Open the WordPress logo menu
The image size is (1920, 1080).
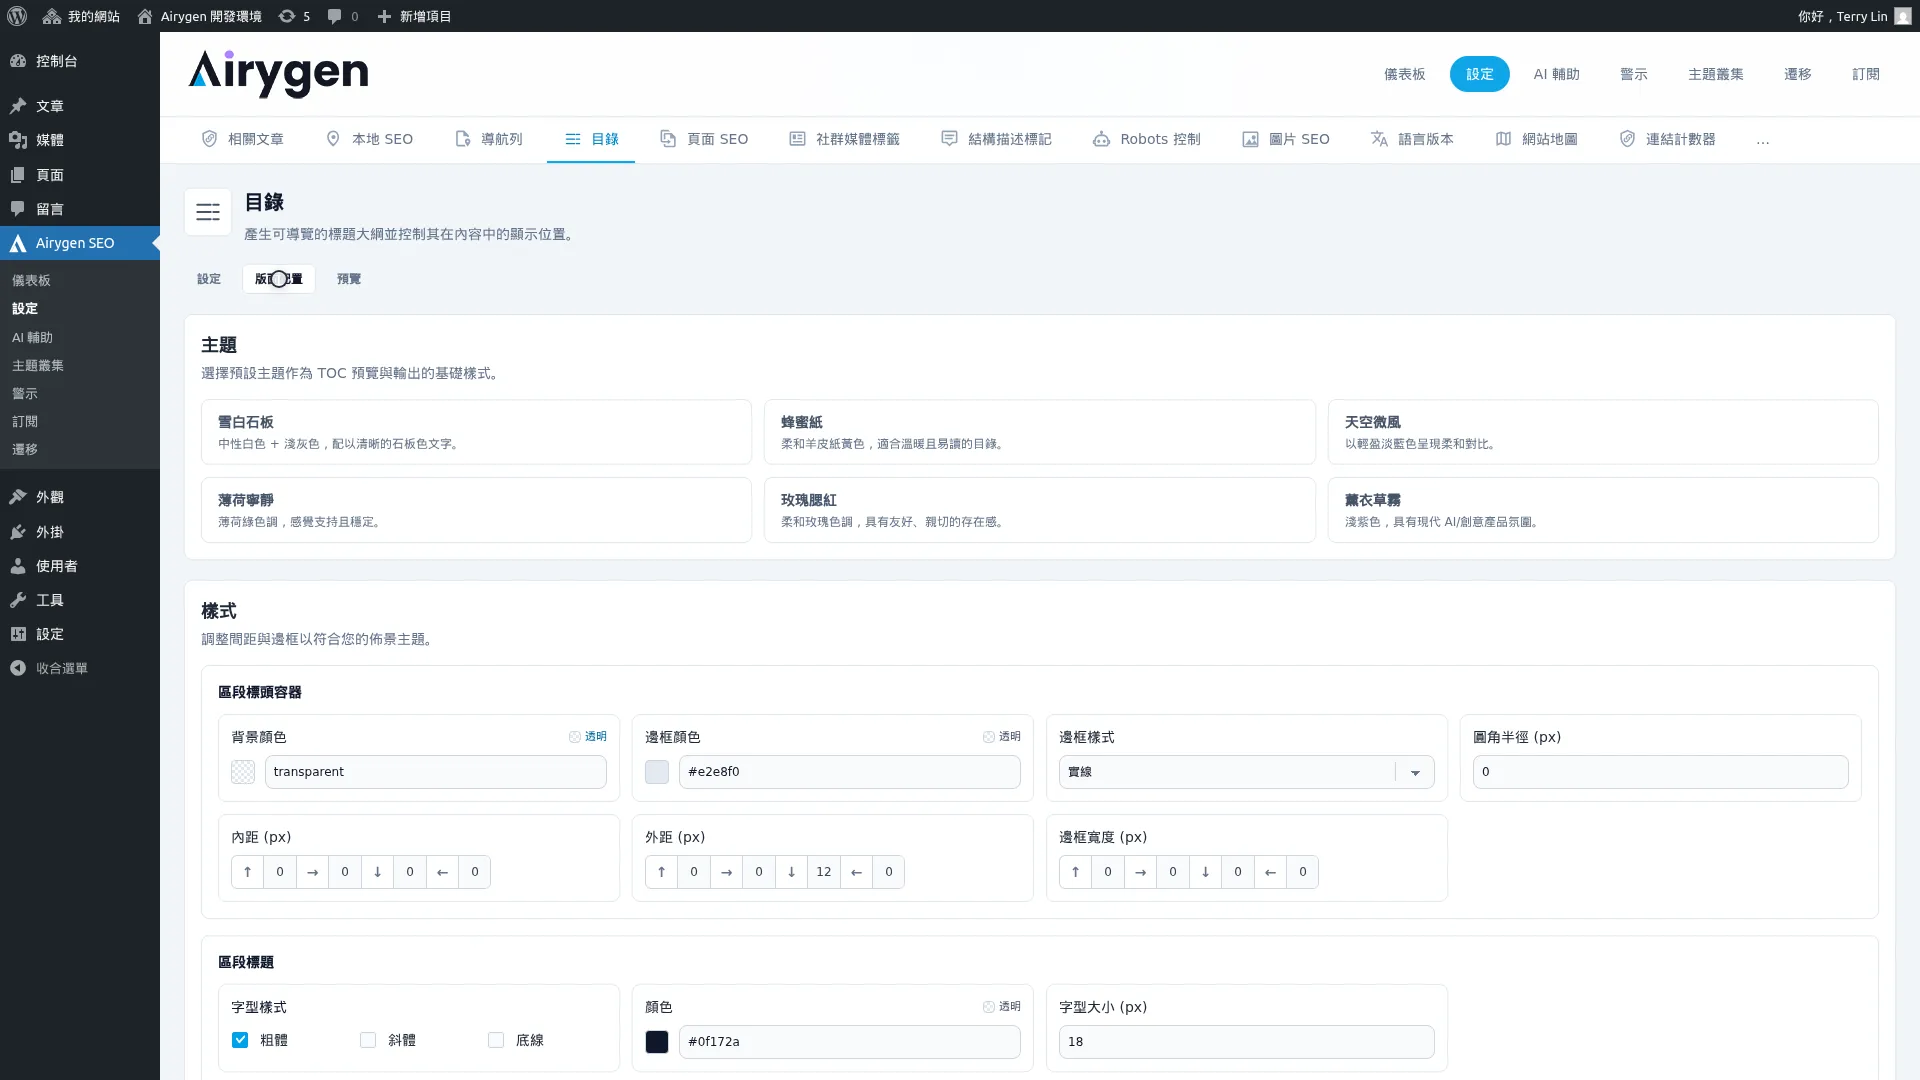(x=17, y=16)
